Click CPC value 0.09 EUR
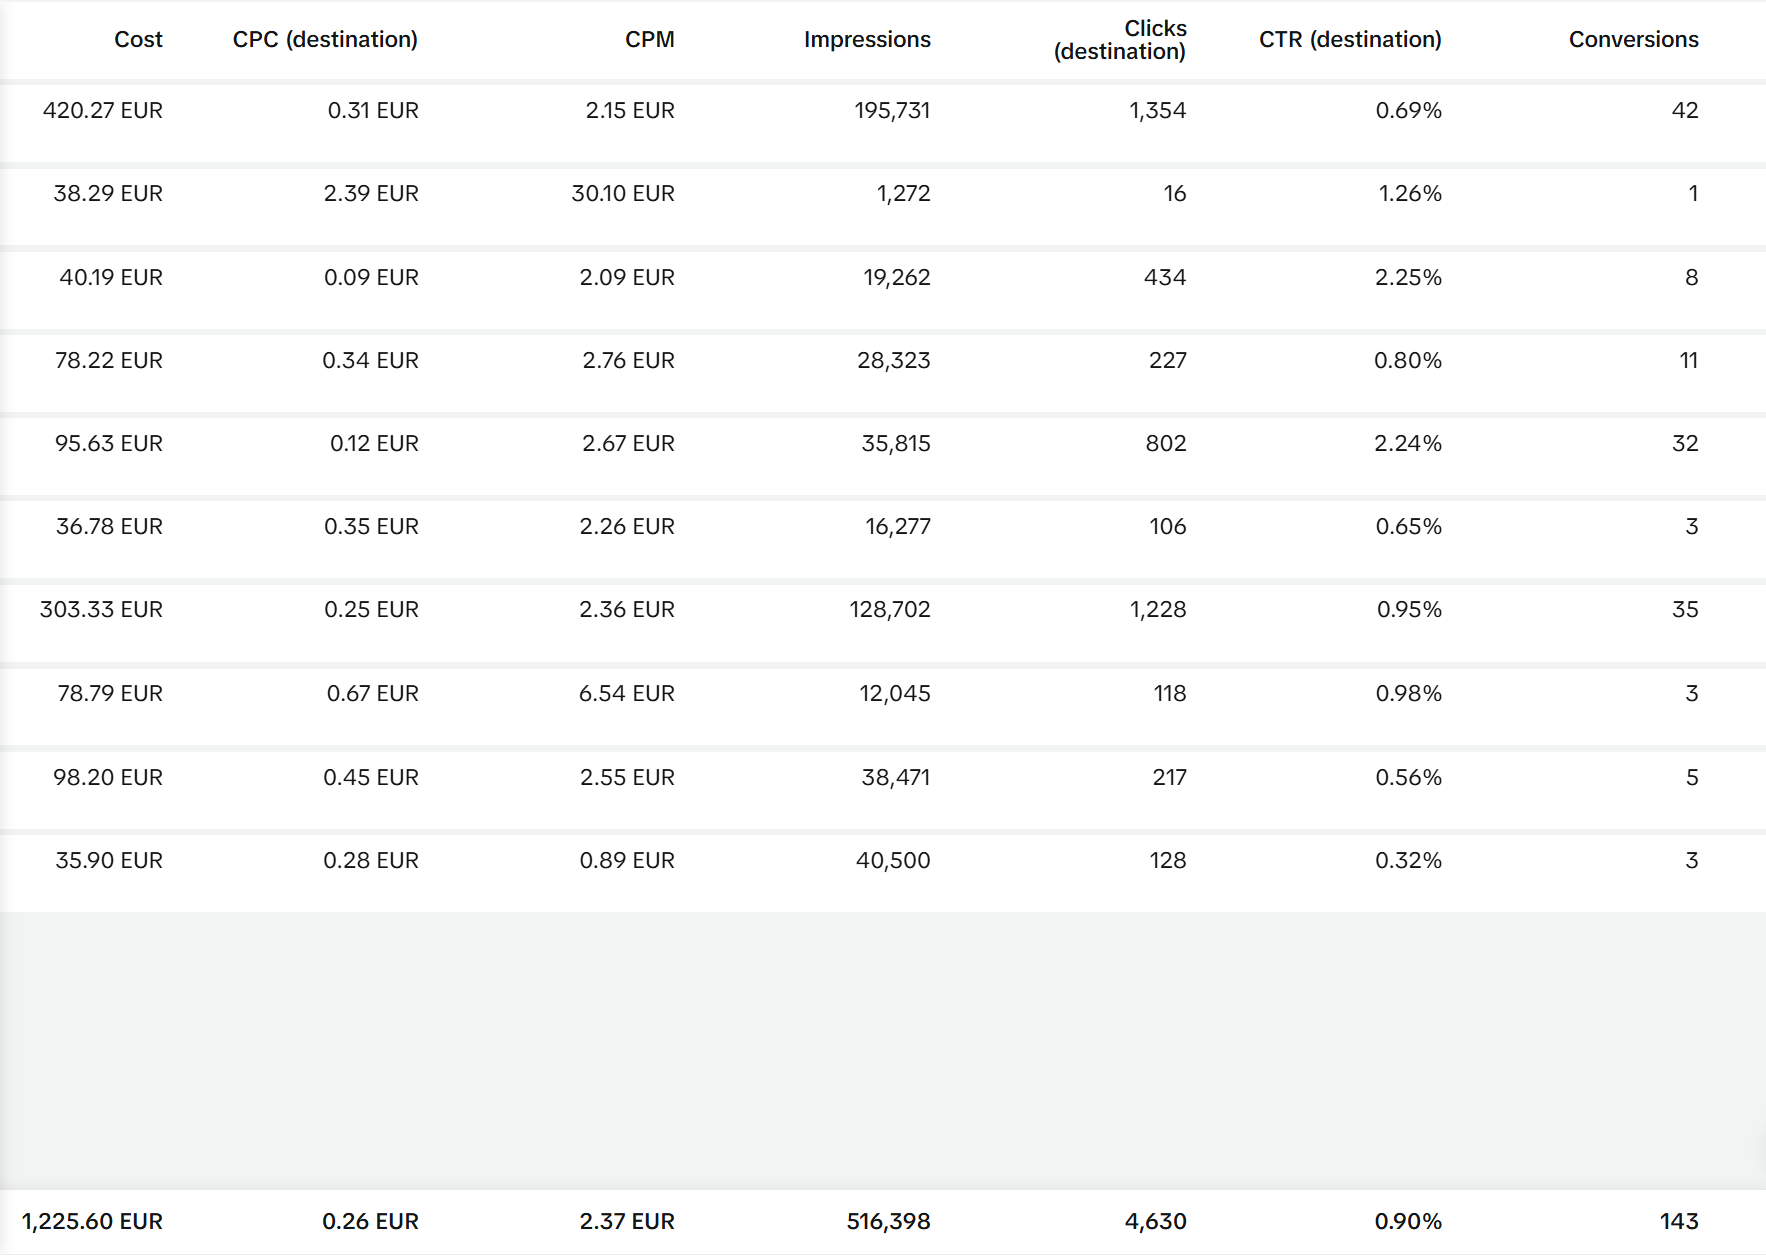Viewport: 1766px width, 1256px height. point(371,278)
